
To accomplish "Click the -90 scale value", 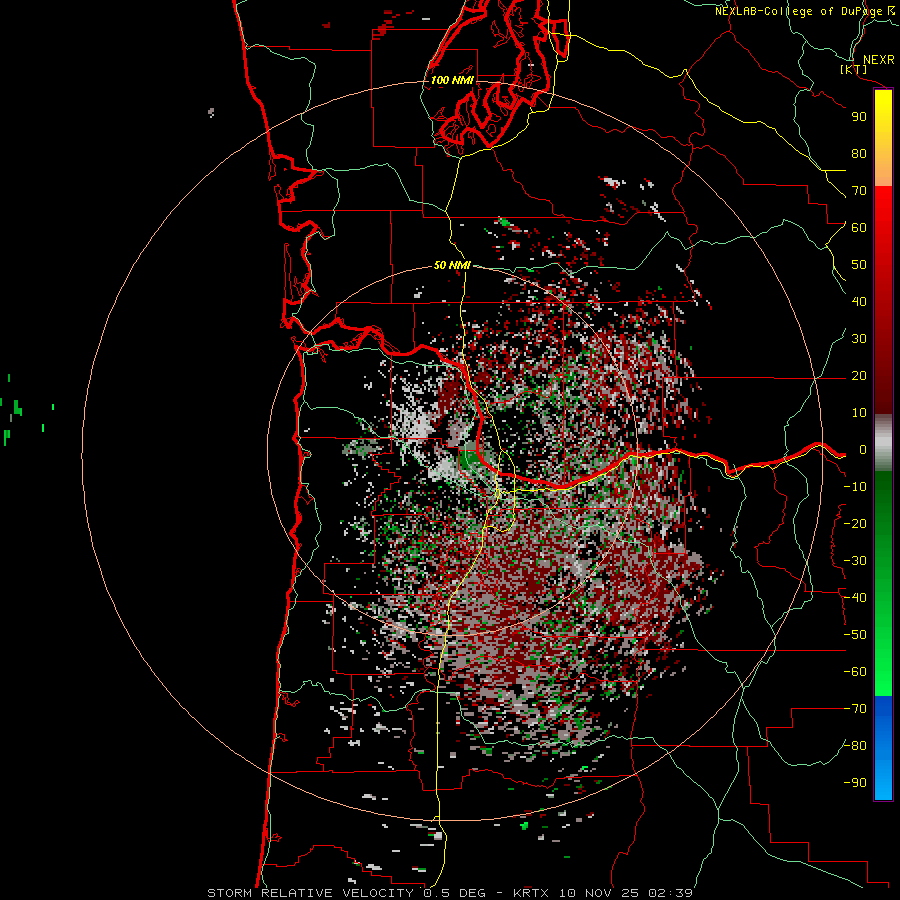I will pyautogui.click(x=855, y=783).
